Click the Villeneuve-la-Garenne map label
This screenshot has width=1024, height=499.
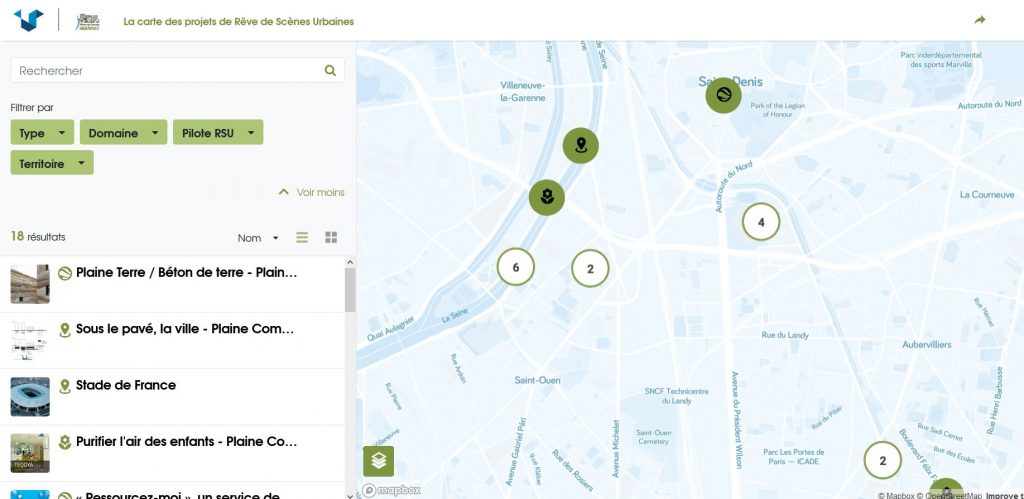pos(522,91)
